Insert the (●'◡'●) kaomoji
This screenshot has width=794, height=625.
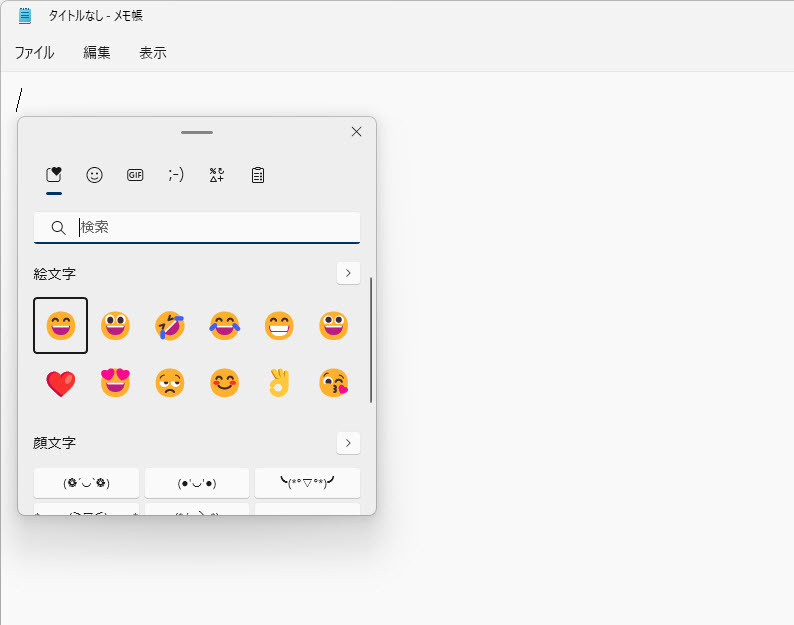pyautogui.click(x=197, y=483)
